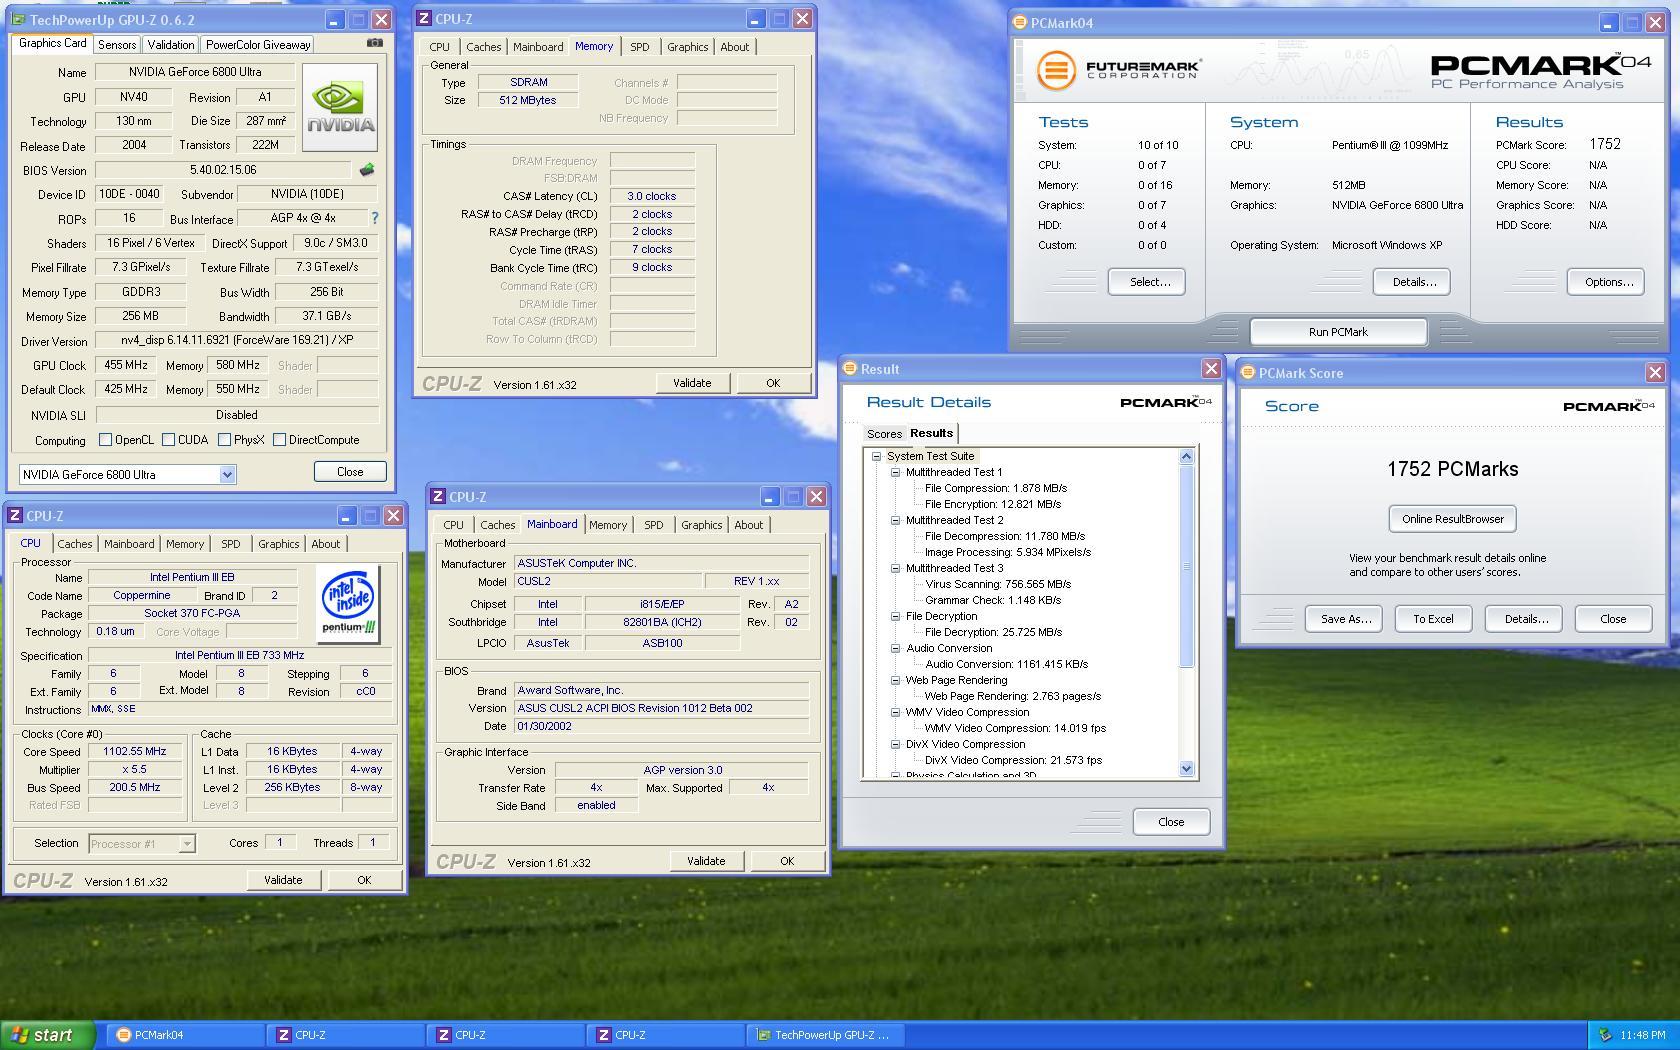Collapse the Audio Conversion node

895,648
